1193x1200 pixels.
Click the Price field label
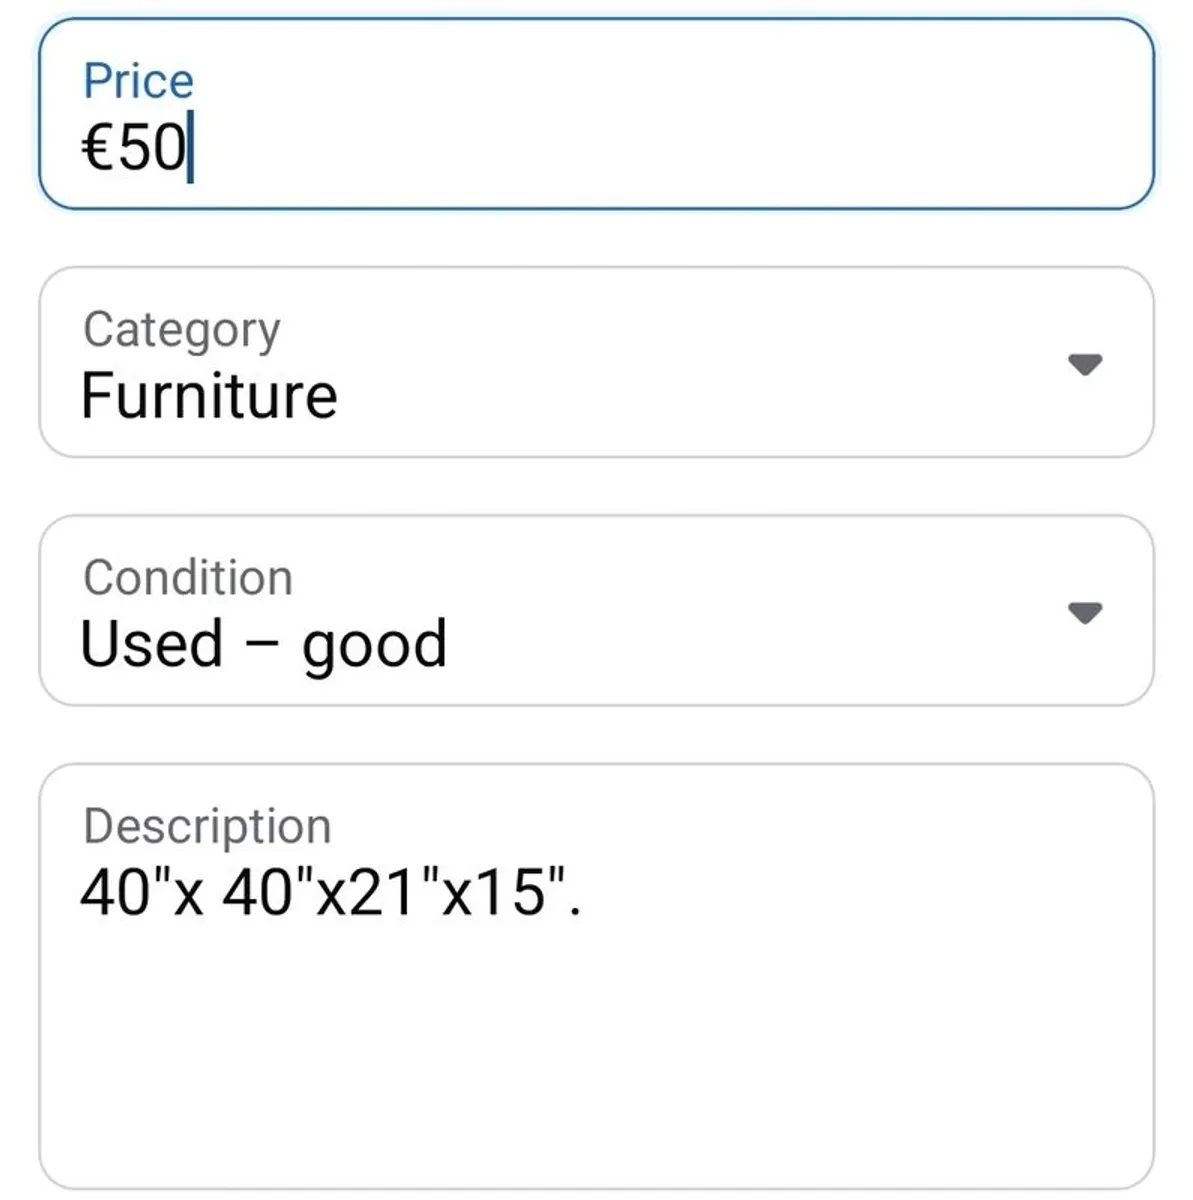(138, 81)
